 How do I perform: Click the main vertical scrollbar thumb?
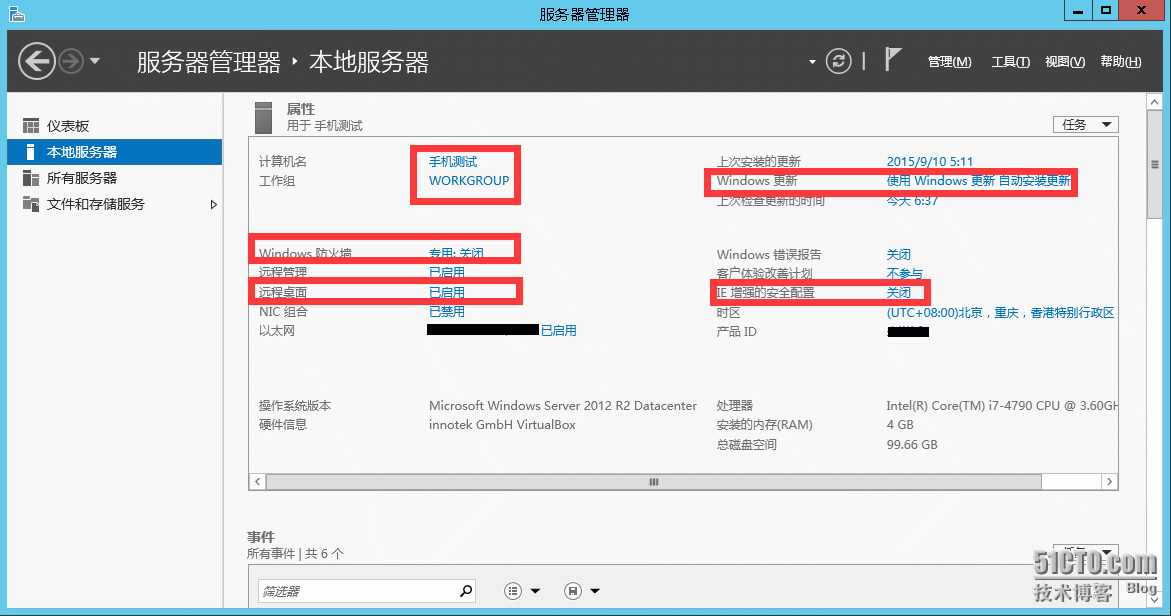(1155, 165)
